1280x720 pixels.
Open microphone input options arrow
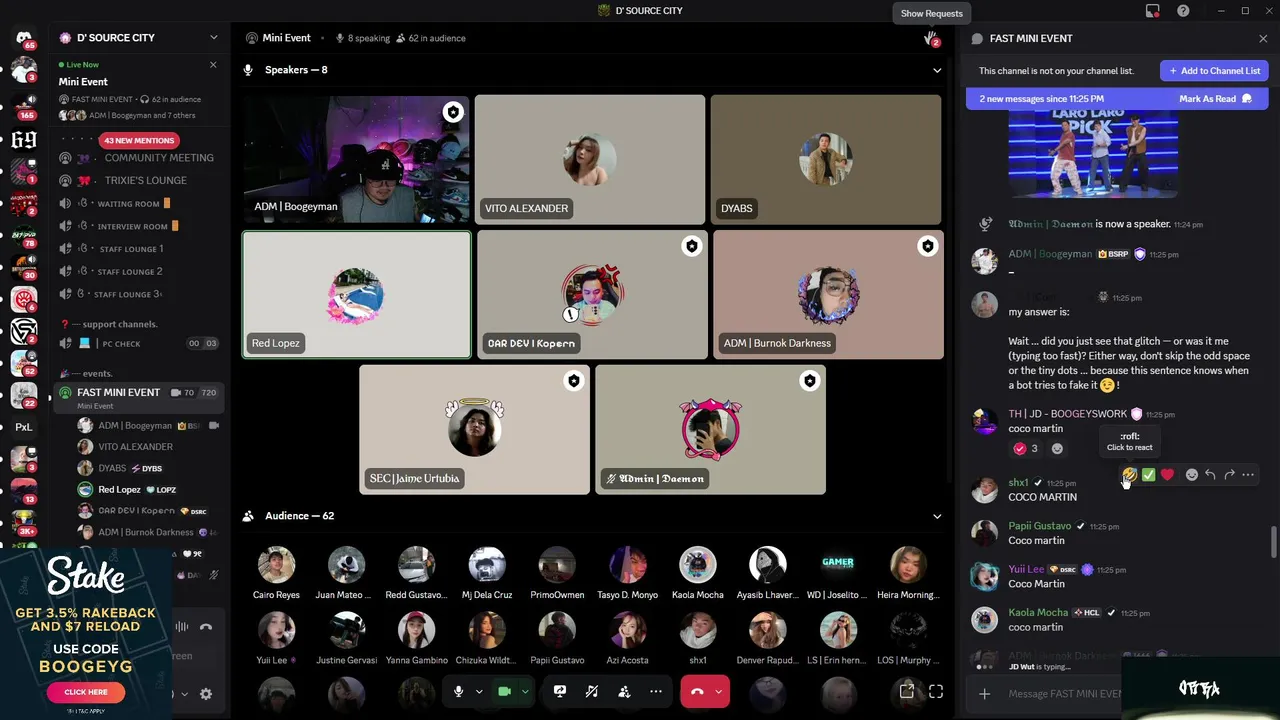(479, 691)
